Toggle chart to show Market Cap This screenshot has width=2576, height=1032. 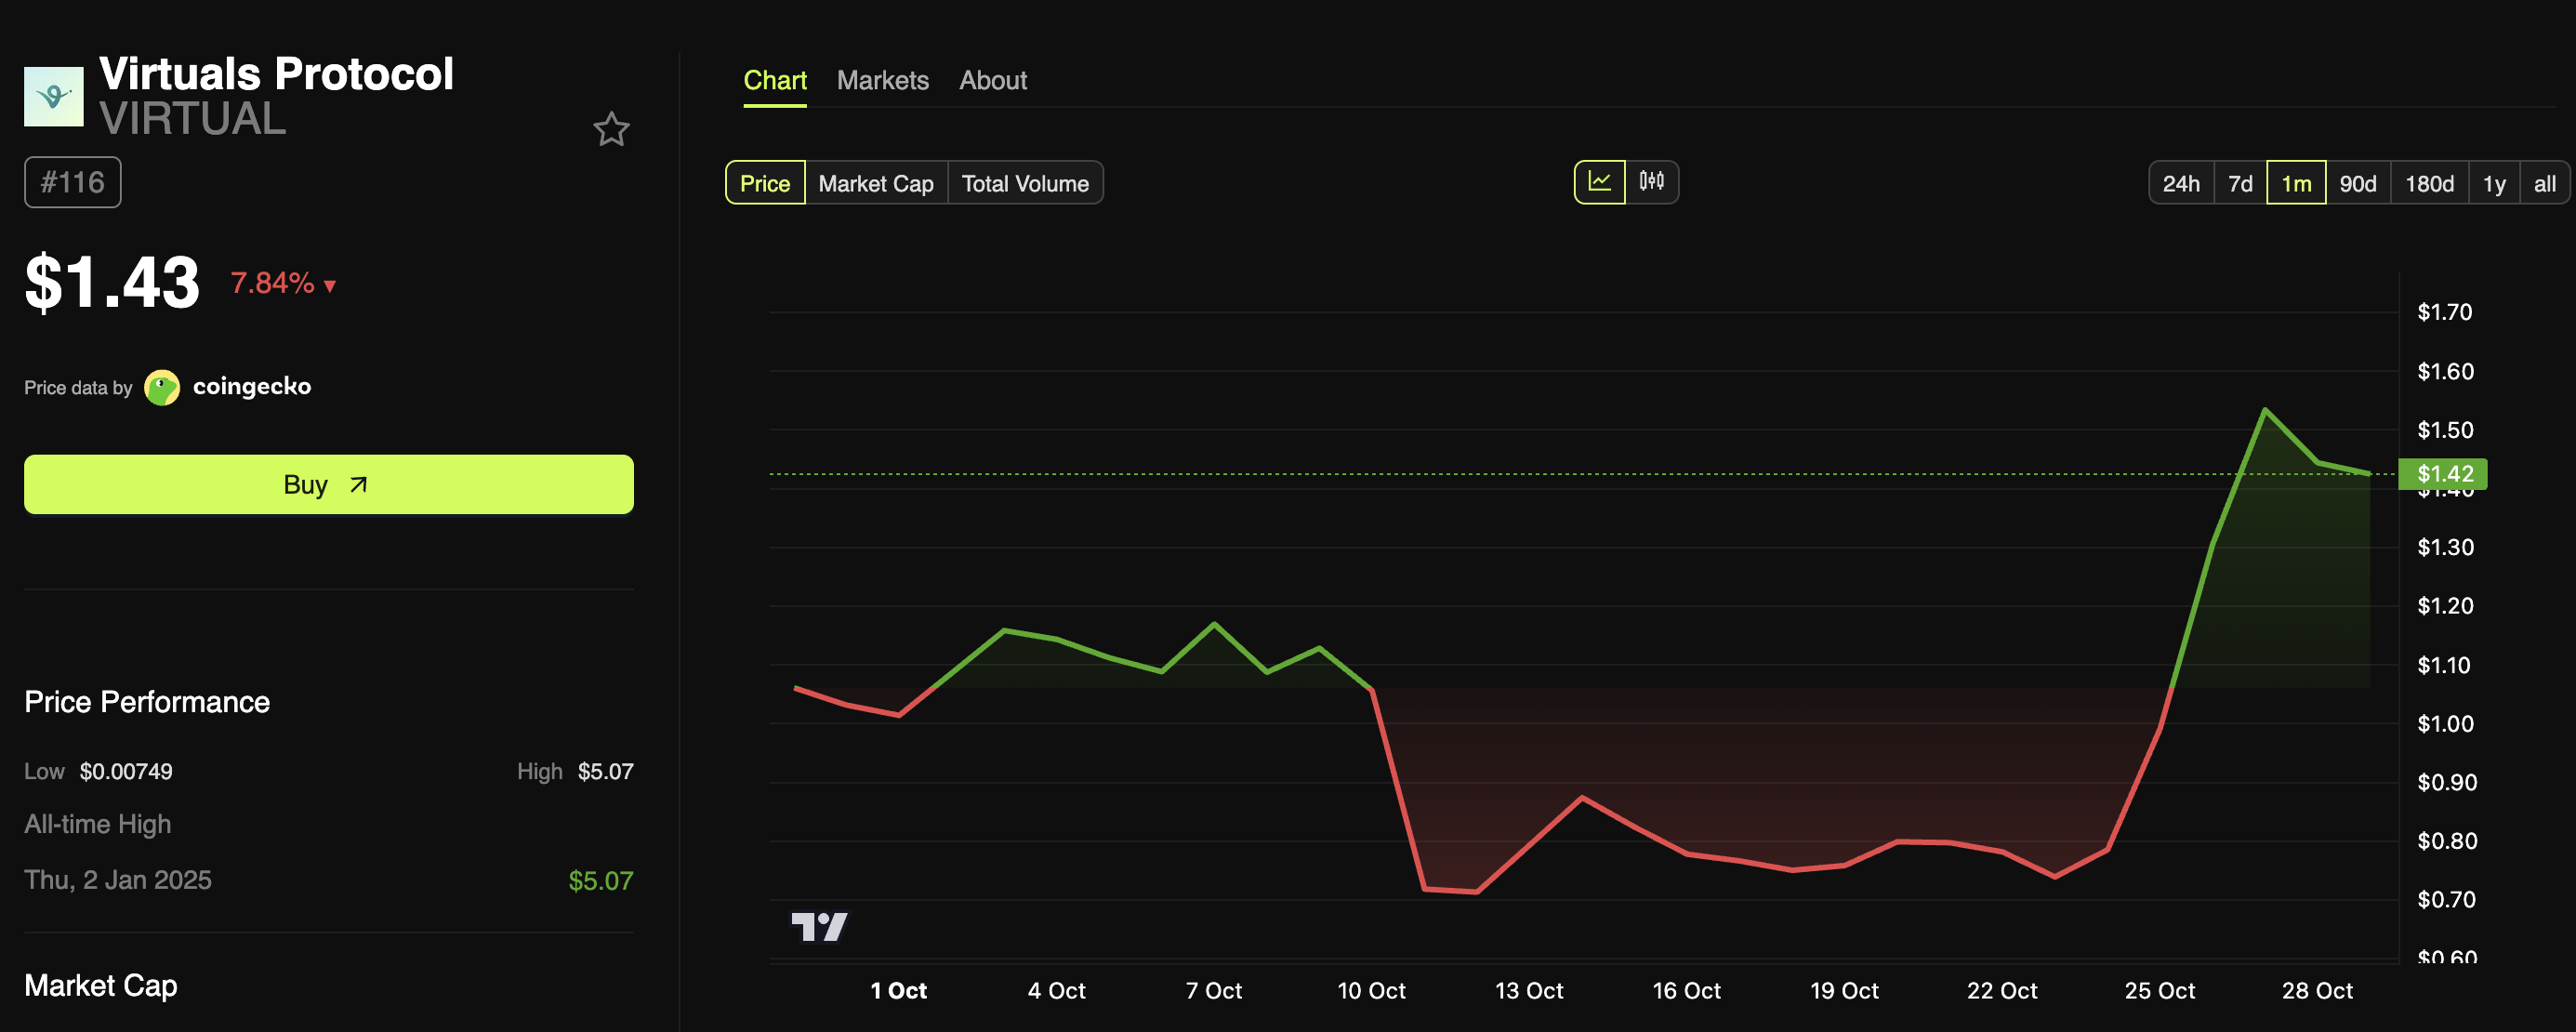pos(875,183)
